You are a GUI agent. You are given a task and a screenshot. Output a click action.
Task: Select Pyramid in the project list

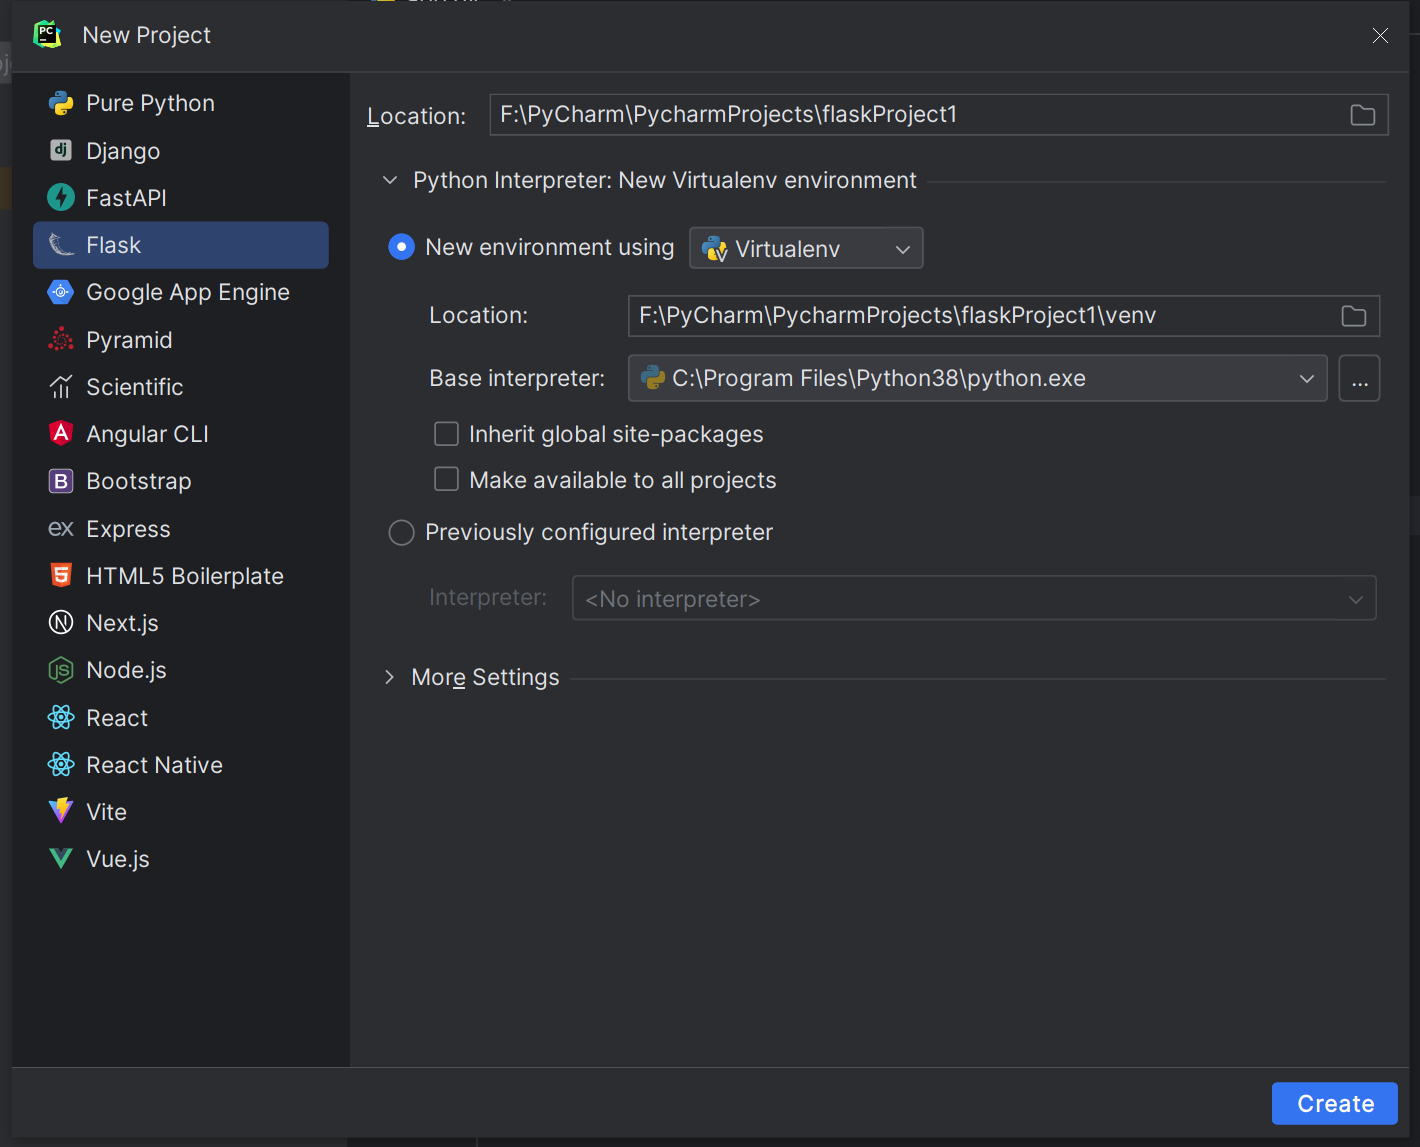tap(181, 339)
